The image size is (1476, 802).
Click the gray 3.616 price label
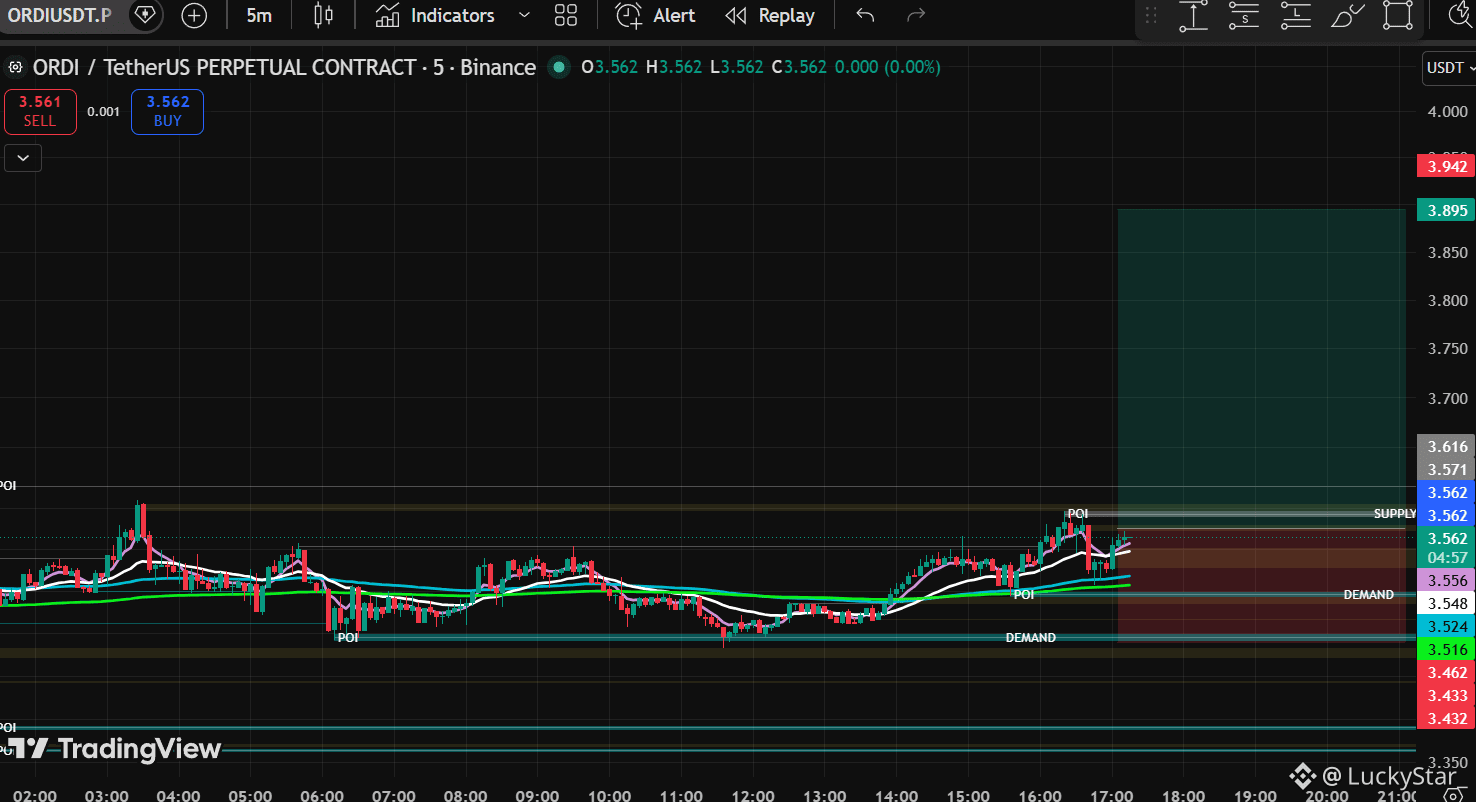(x=1447, y=447)
